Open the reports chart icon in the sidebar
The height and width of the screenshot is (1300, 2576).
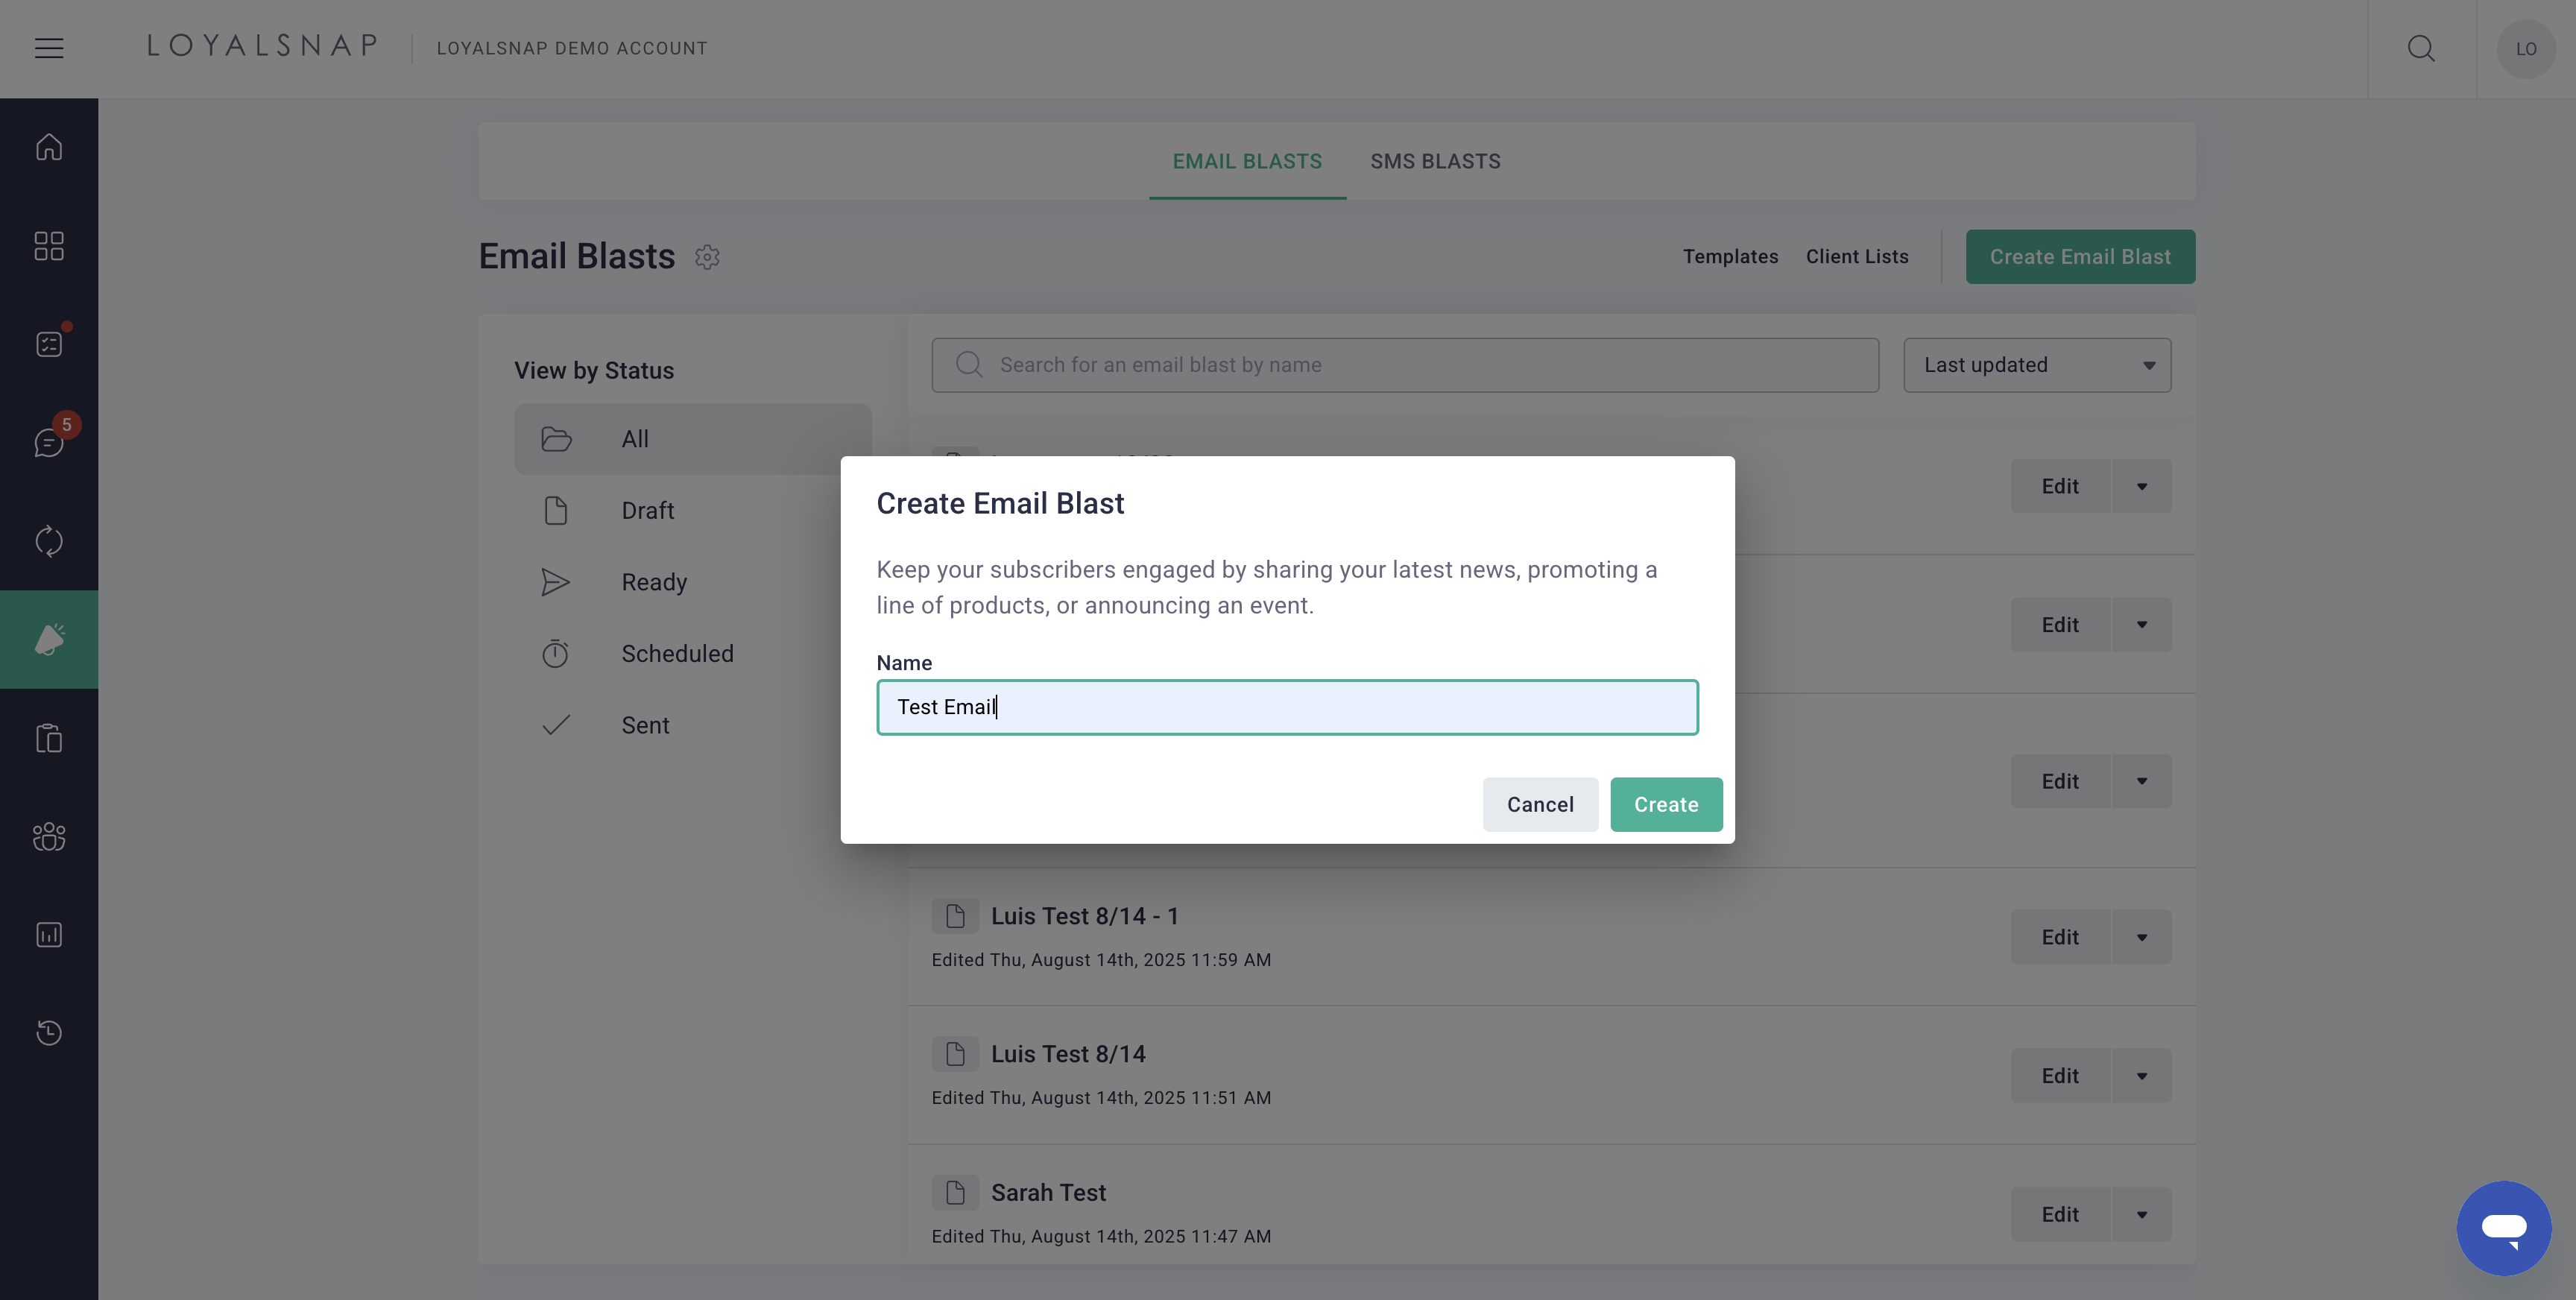tap(49, 934)
